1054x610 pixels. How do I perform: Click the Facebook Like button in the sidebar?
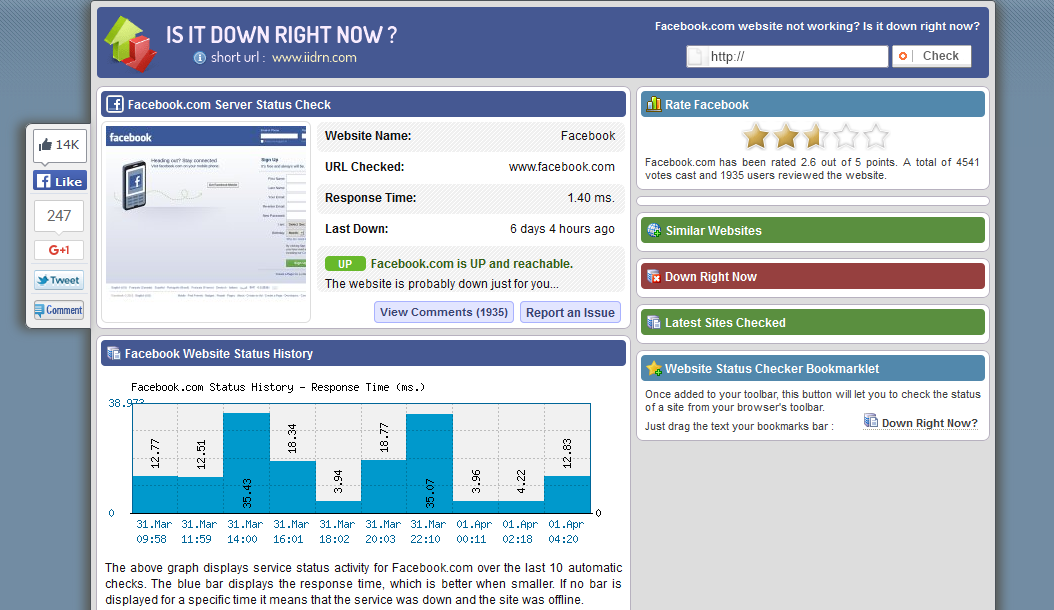pos(60,181)
